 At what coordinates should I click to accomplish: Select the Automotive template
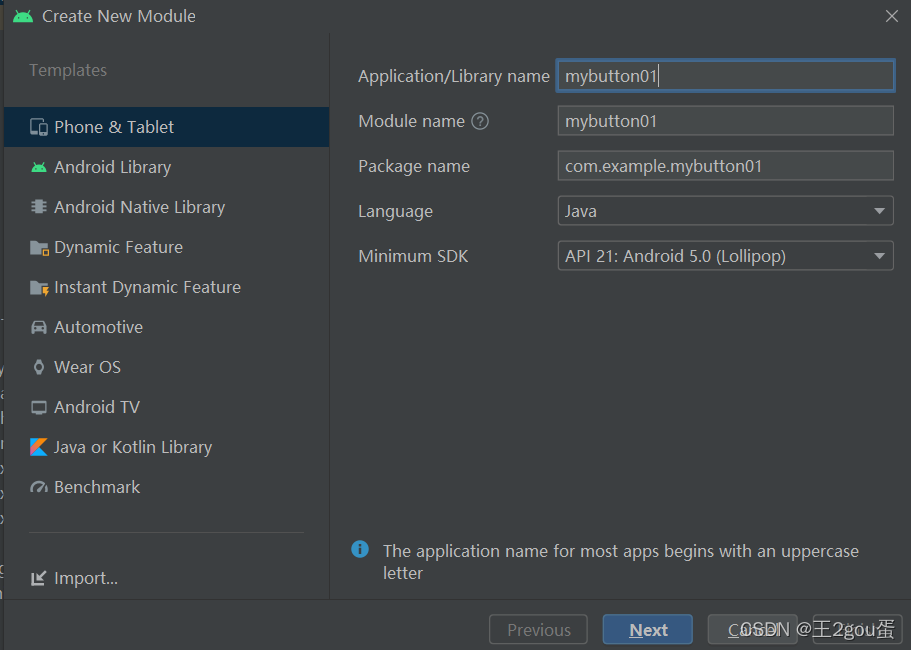click(x=166, y=327)
